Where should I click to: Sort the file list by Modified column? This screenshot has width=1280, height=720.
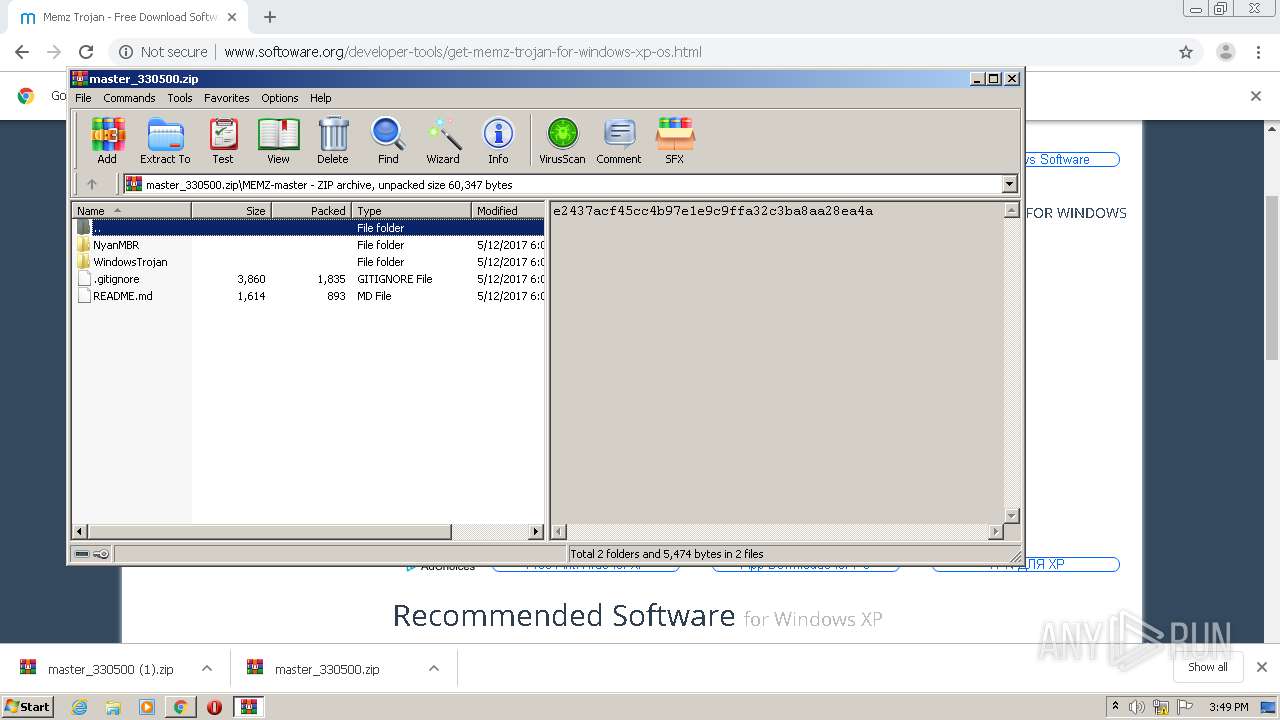pyautogui.click(x=508, y=210)
